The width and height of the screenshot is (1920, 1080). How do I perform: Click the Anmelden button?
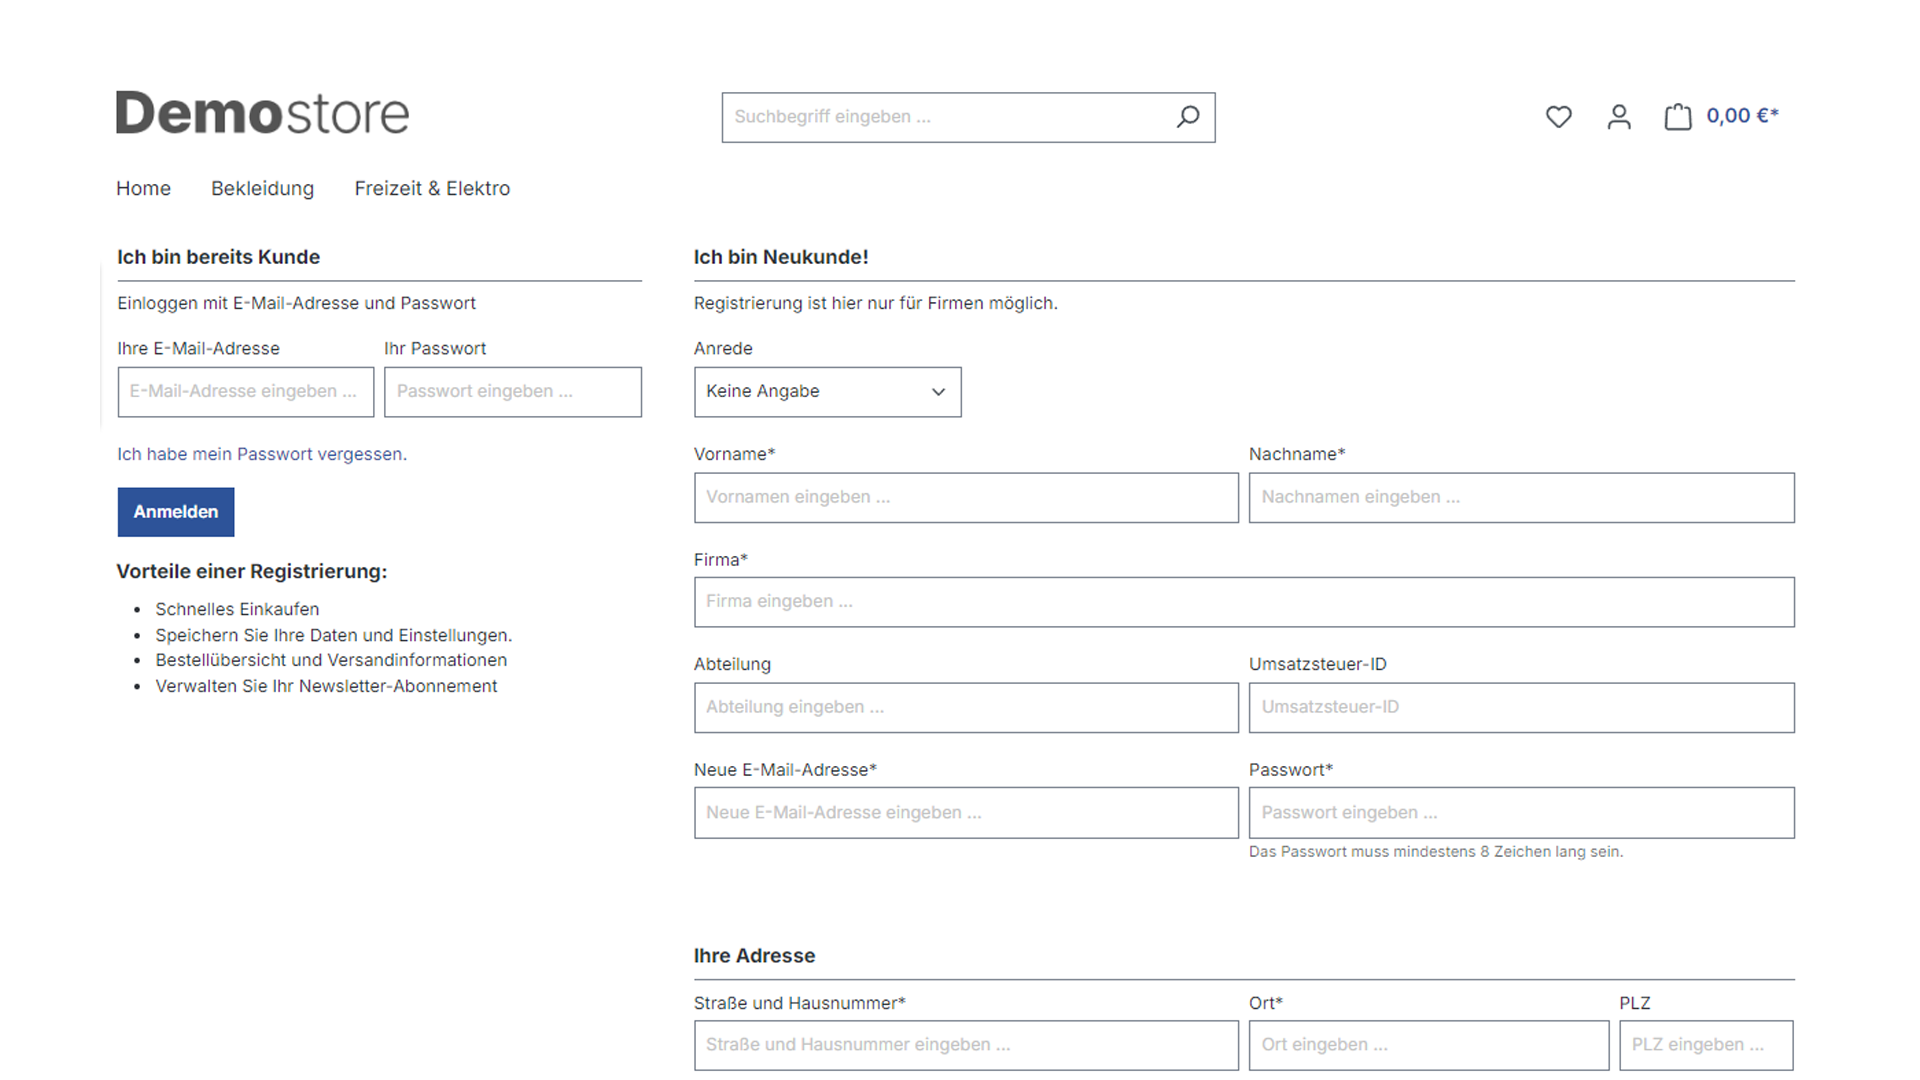[x=176, y=512]
